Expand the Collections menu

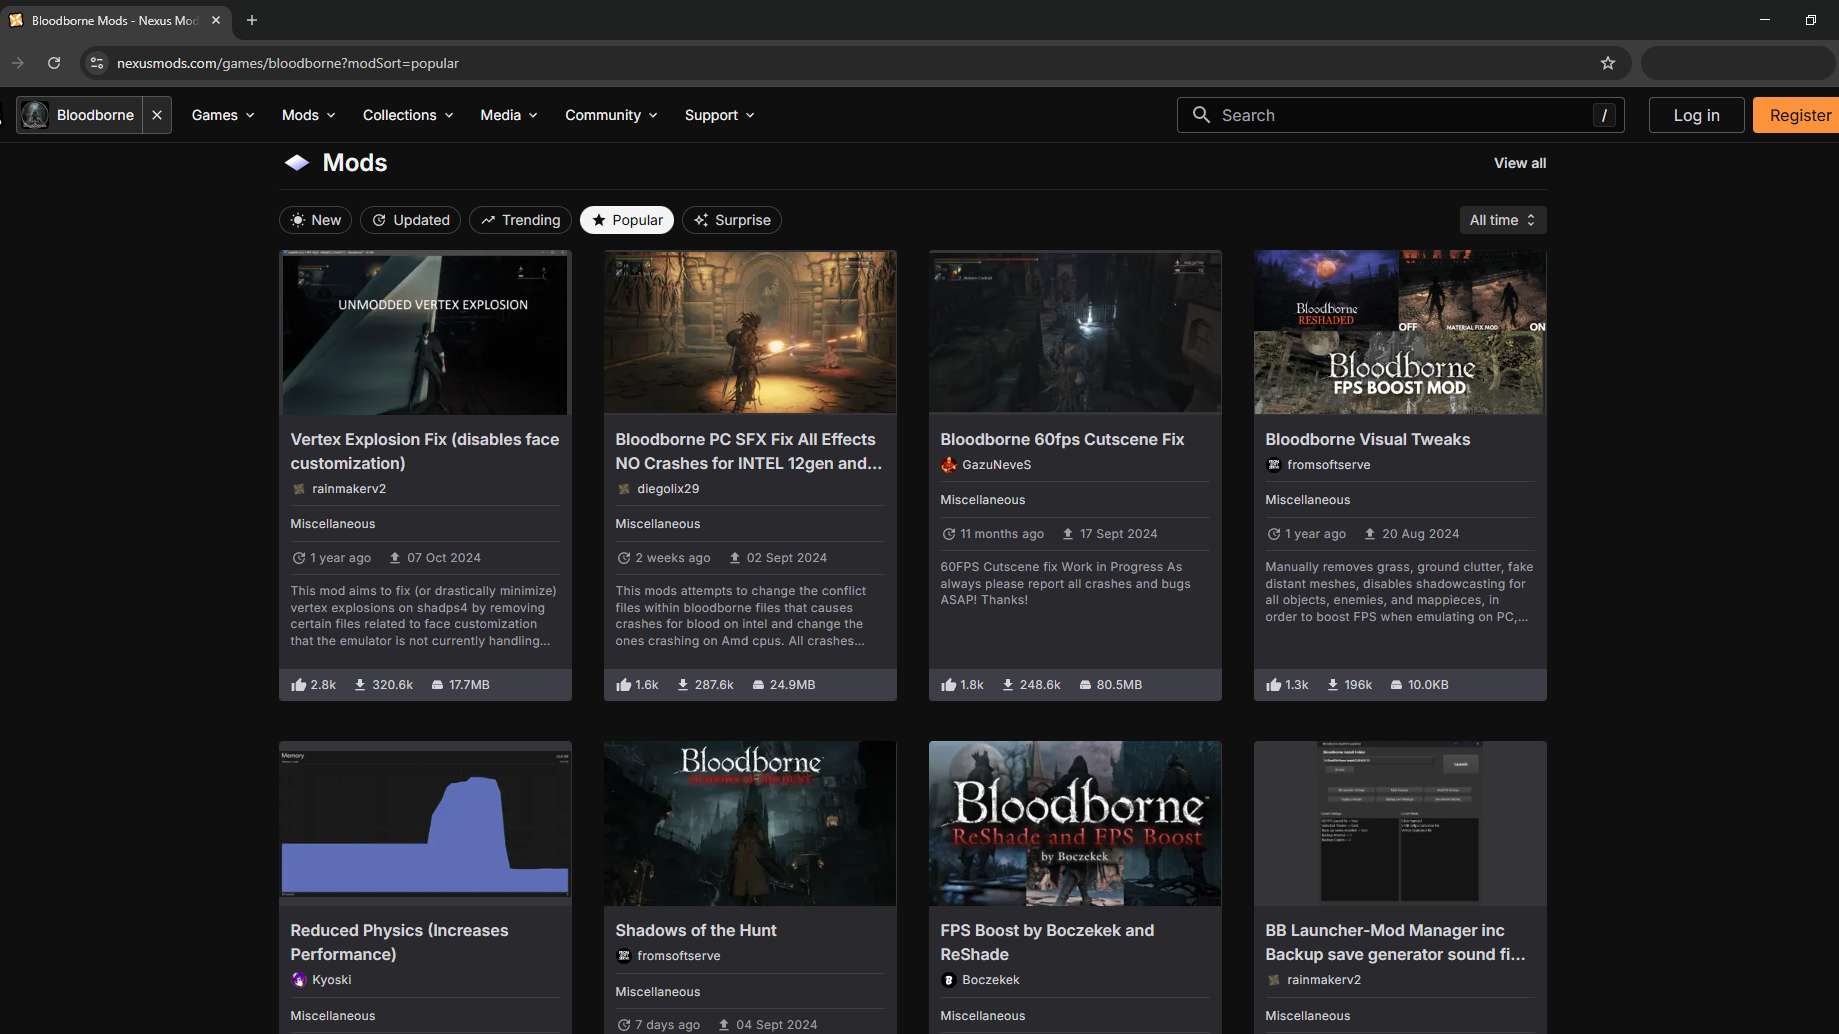(x=408, y=115)
